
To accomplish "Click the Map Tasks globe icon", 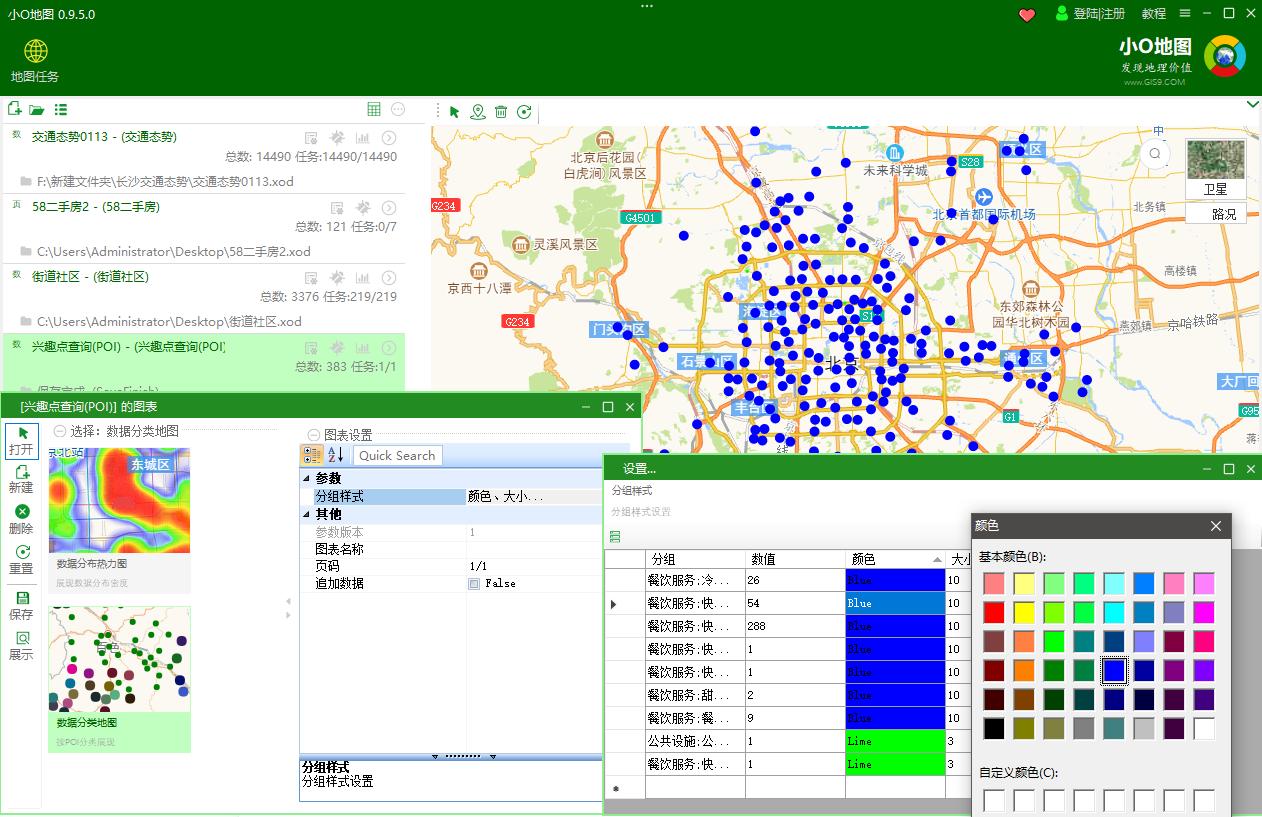I will point(36,52).
